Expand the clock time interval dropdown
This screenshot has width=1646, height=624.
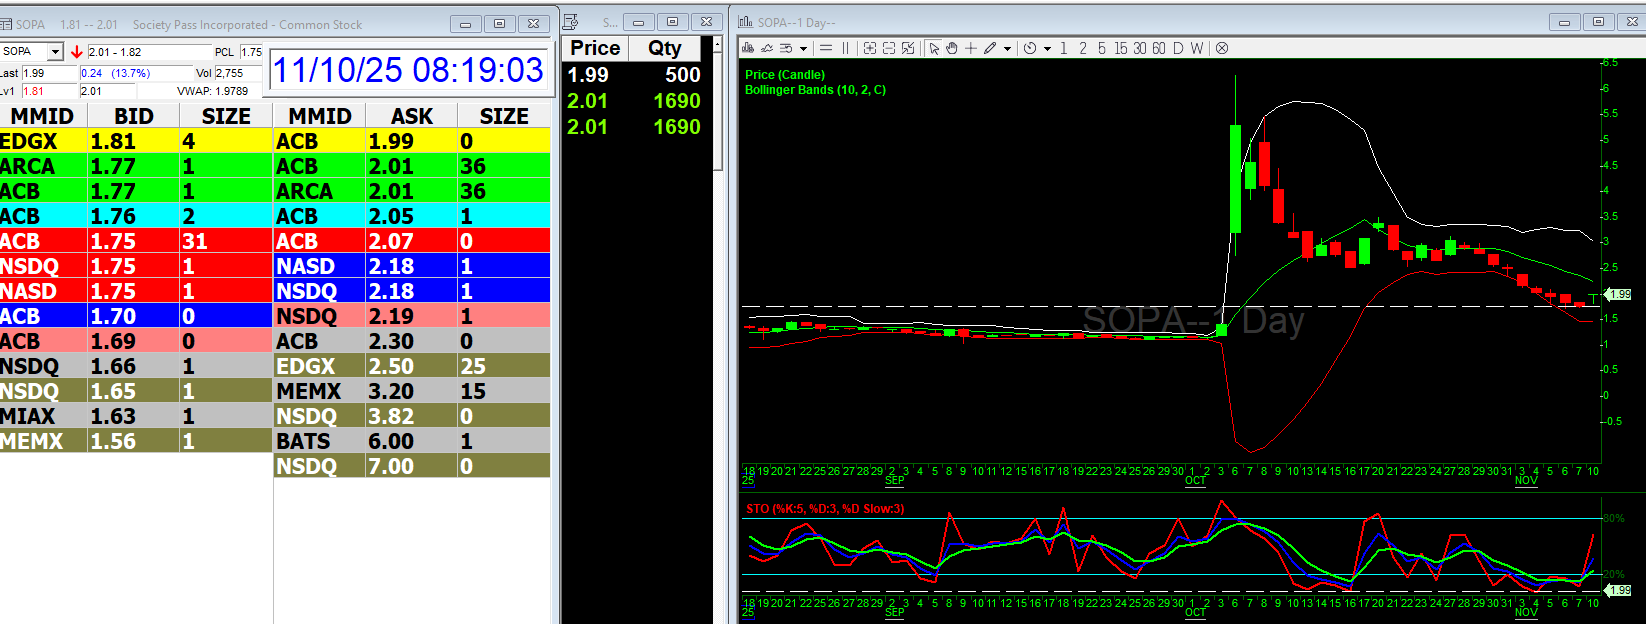(1047, 48)
